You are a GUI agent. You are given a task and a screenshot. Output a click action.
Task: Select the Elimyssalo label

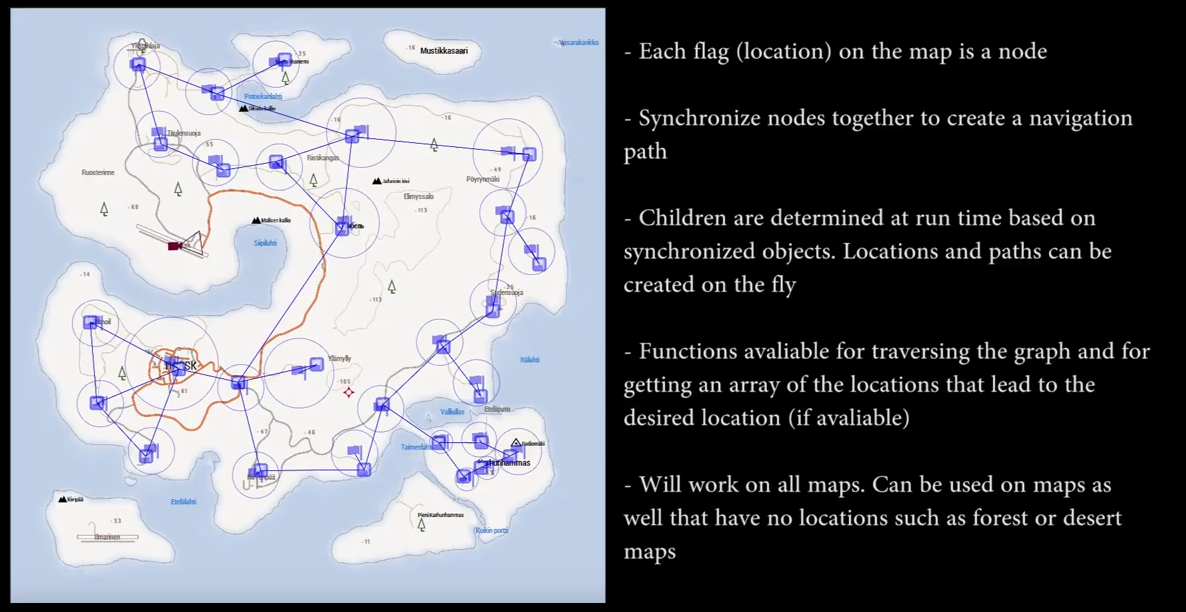(419, 196)
